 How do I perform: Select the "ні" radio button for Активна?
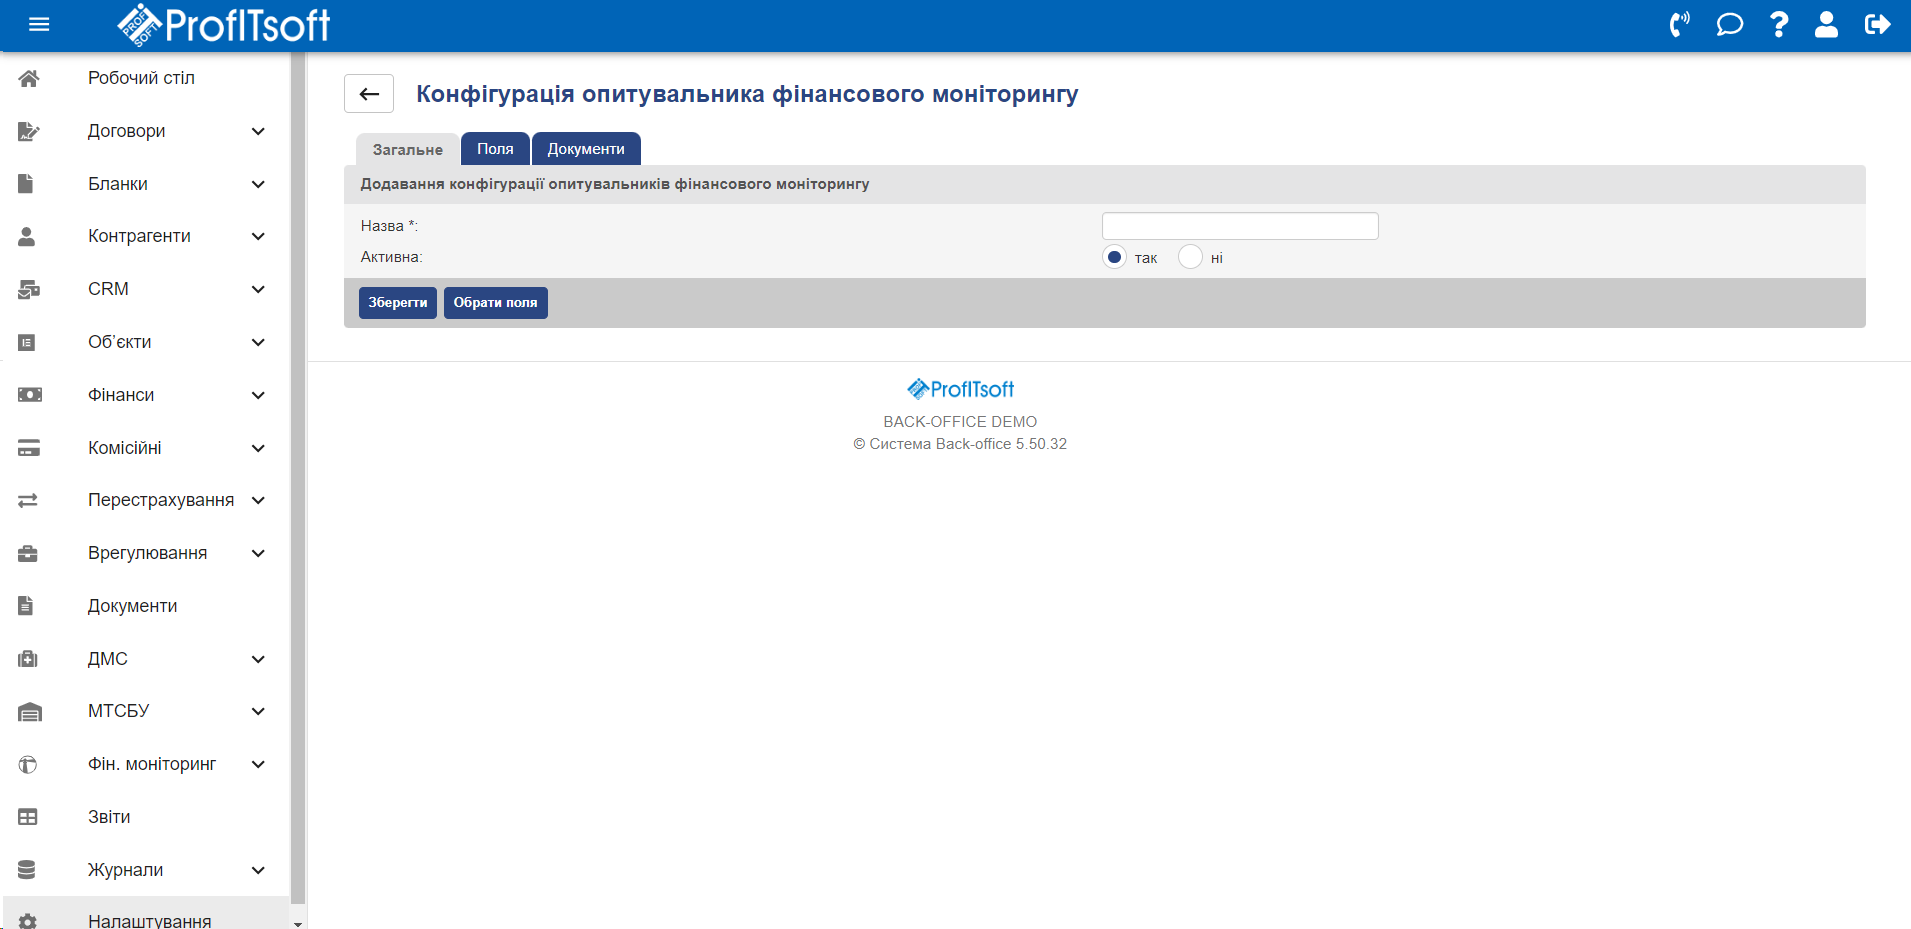(x=1190, y=257)
